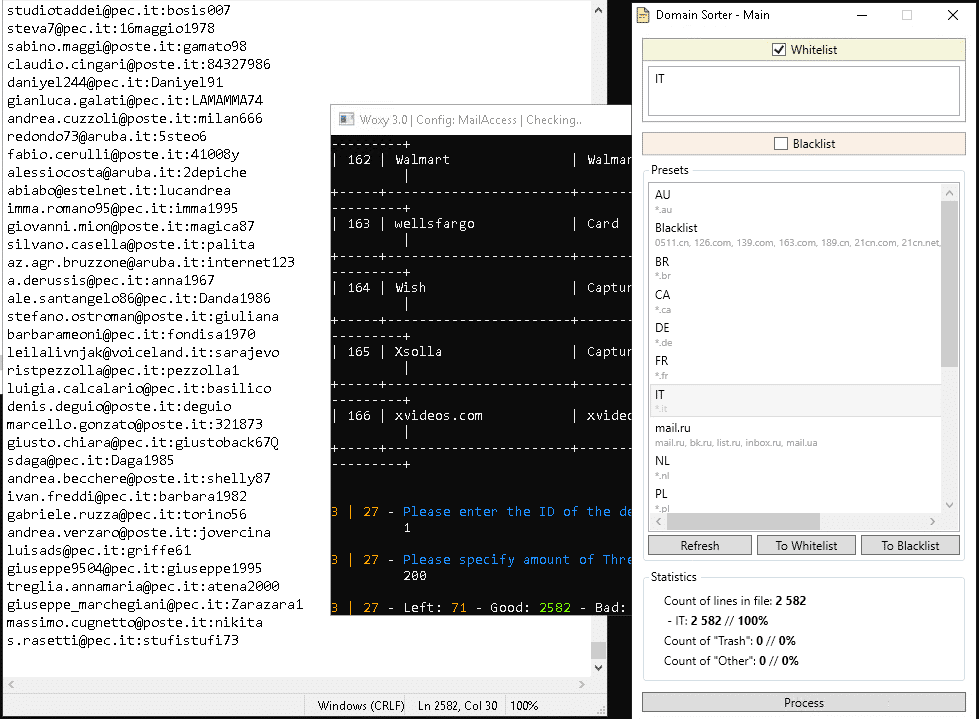Screen dimensions: 979x719
Task: Click the Domain Sorter window title icon
Action: 643,15
